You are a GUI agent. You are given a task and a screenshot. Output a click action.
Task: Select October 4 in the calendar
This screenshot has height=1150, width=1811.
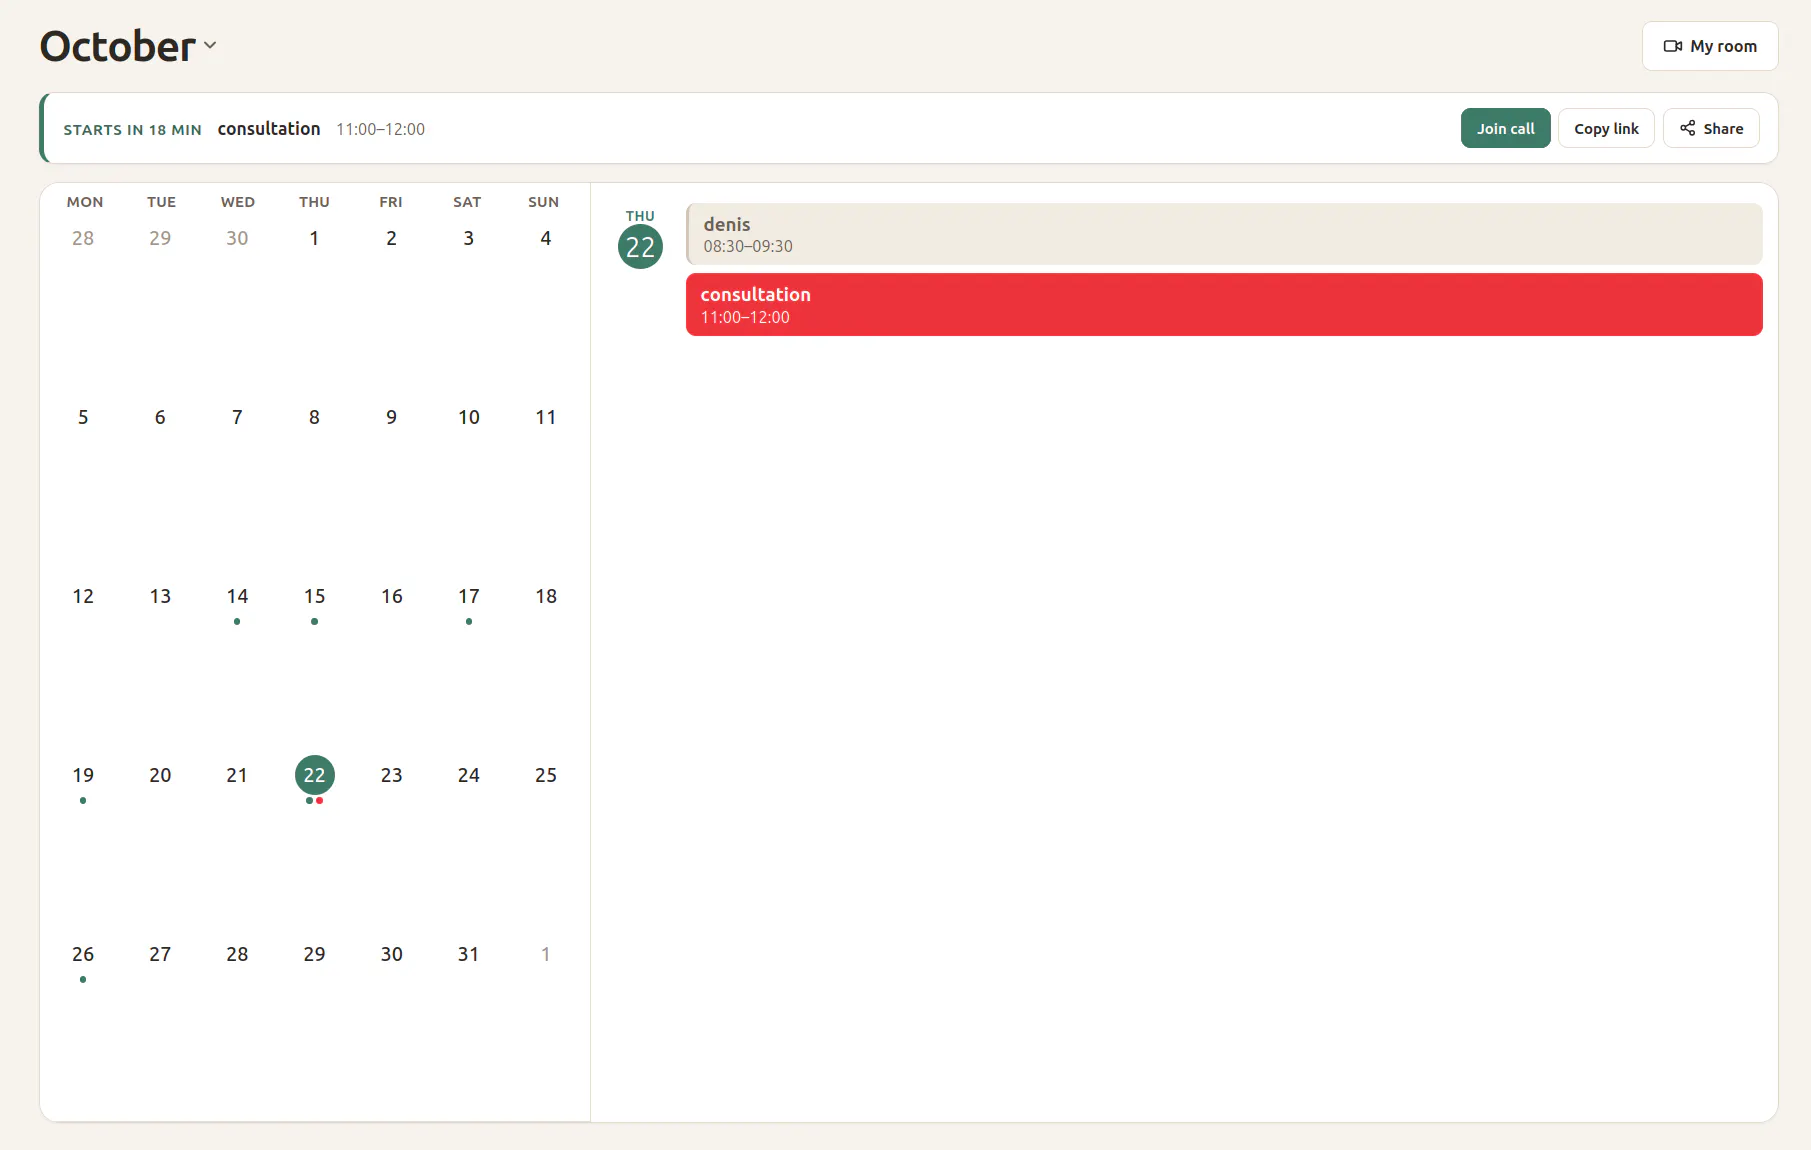[x=545, y=238]
